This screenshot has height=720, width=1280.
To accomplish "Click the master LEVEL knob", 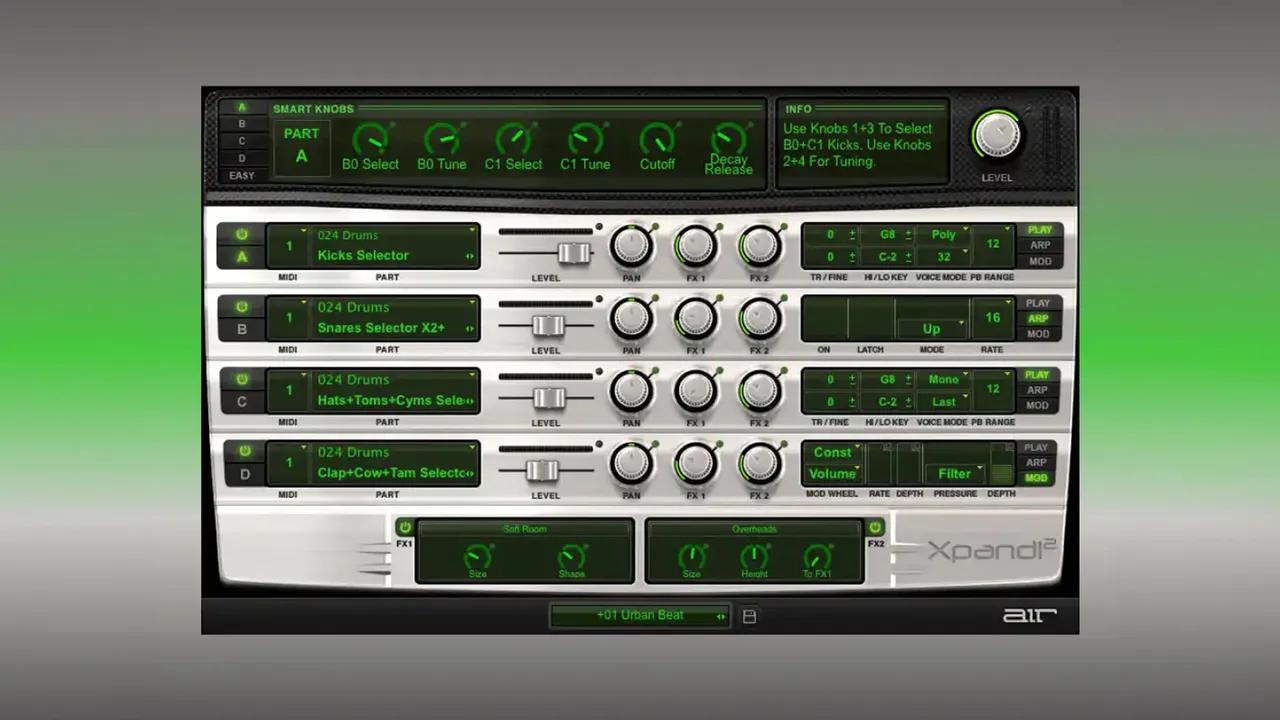I will [x=997, y=134].
